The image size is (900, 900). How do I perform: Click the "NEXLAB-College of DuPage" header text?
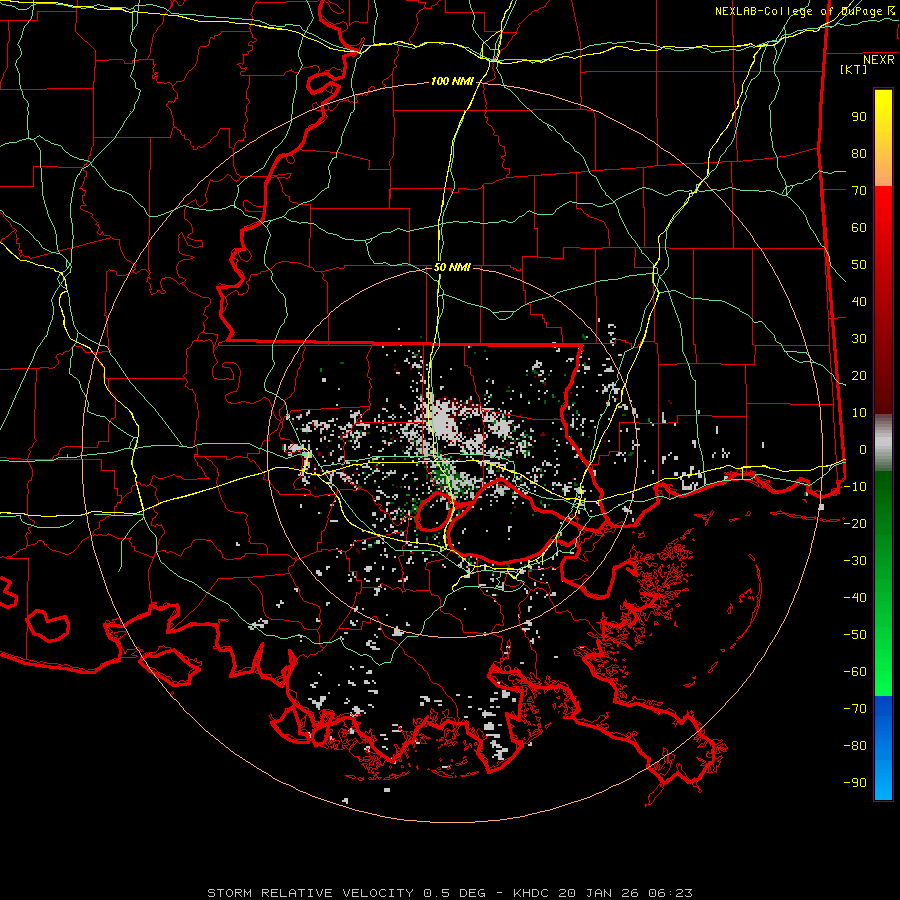pos(798,11)
